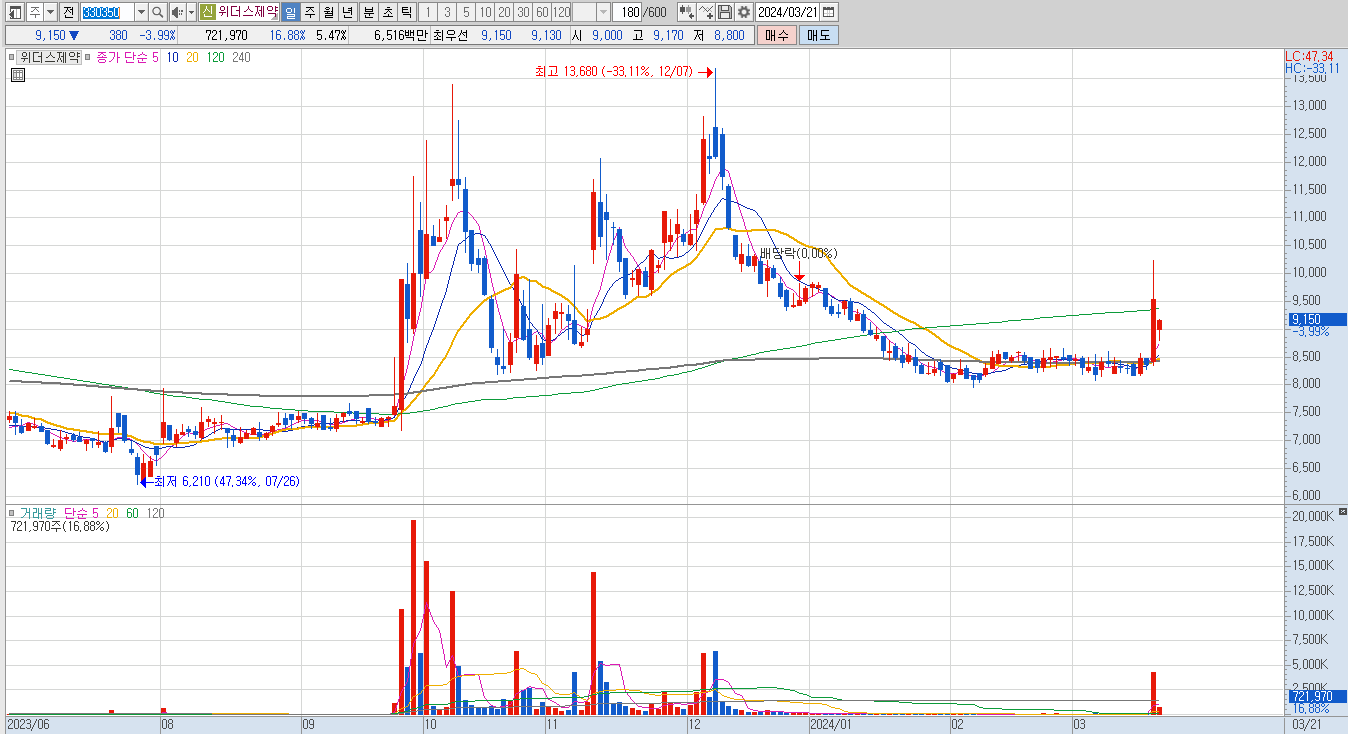Click the LC:47.34 label
Image resolution: width=1348 pixels, height=734 pixels.
pyautogui.click(x=1310, y=57)
